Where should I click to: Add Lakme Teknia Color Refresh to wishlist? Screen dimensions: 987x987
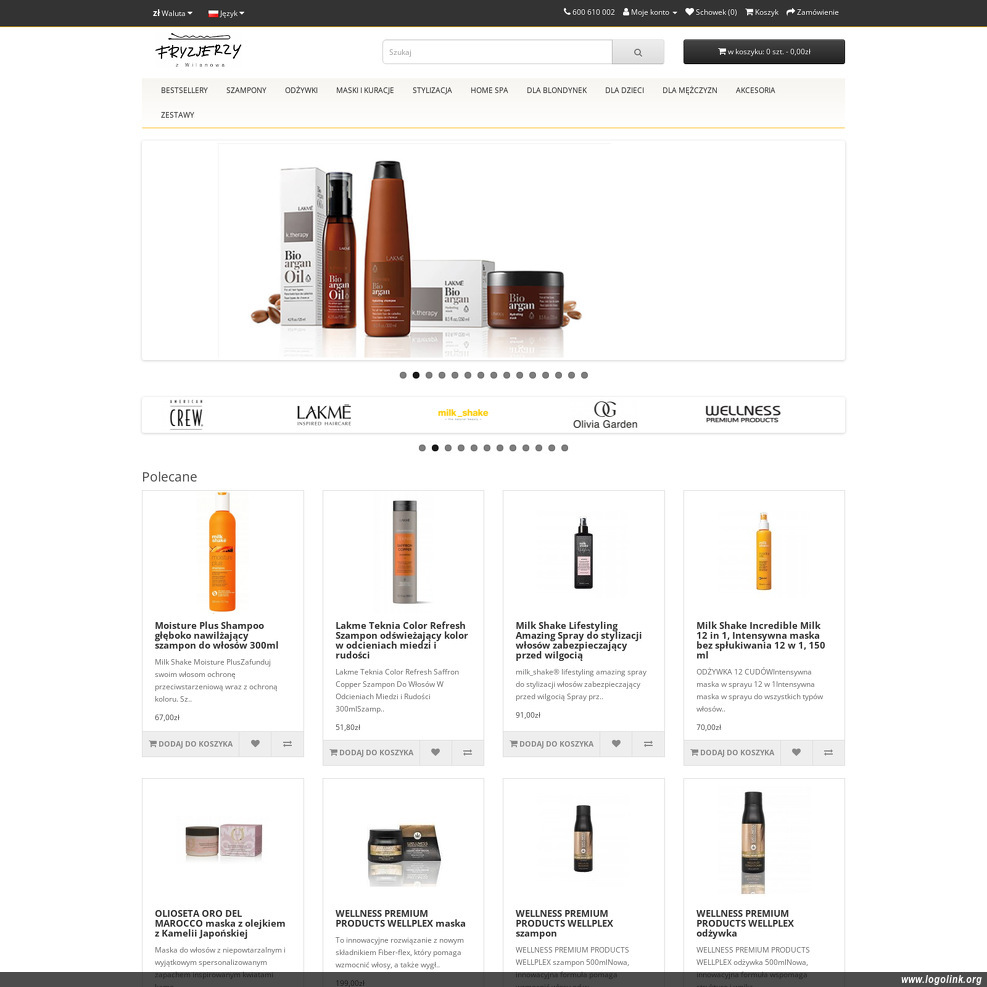pos(436,752)
